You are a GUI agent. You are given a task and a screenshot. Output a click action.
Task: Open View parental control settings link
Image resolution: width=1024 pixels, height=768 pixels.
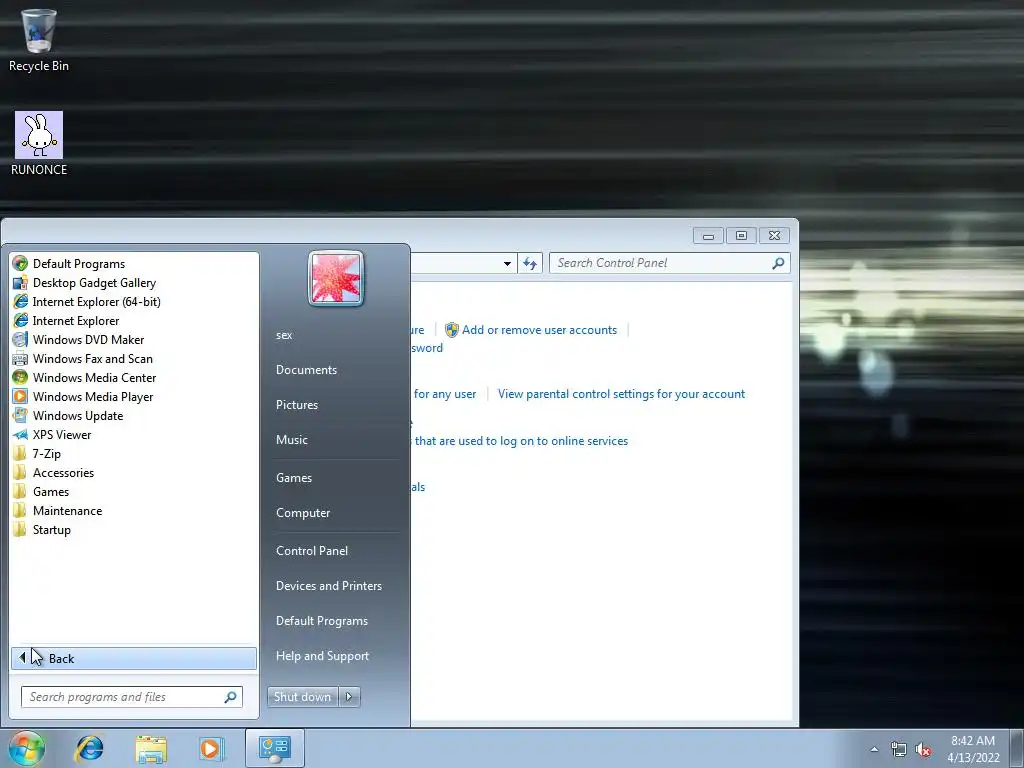(621, 394)
